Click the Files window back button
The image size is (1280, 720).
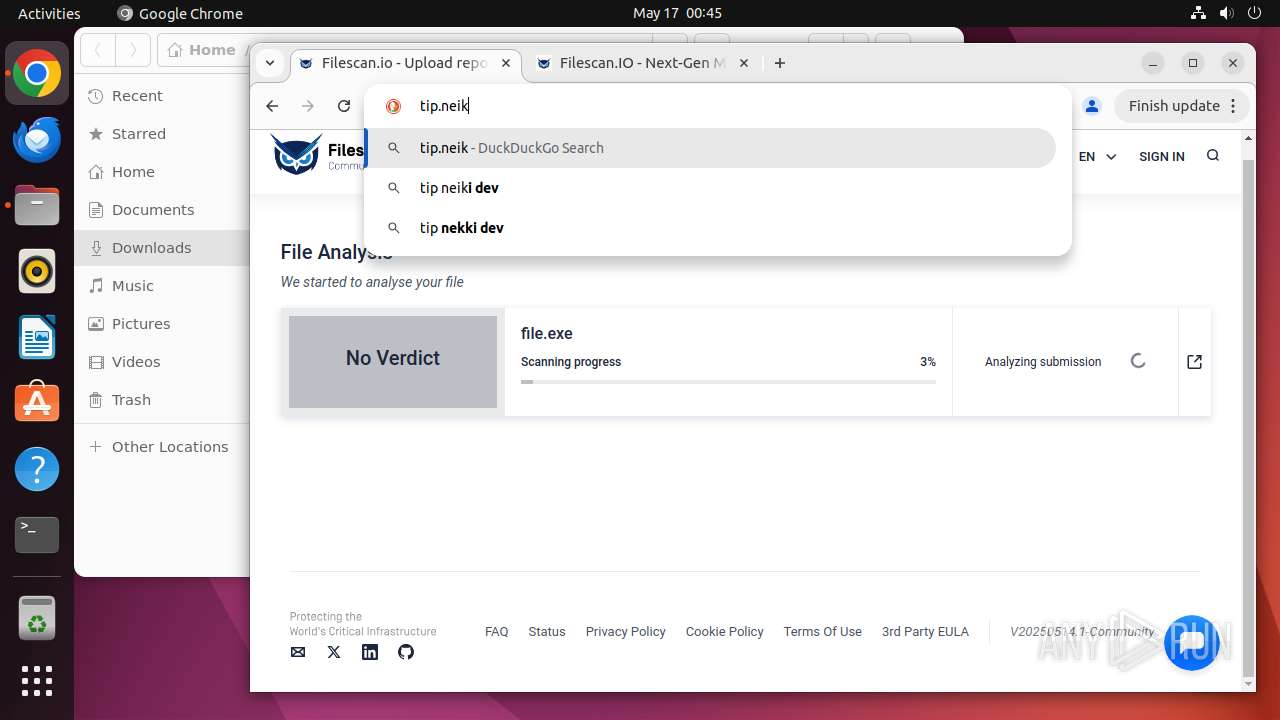click(98, 50)
